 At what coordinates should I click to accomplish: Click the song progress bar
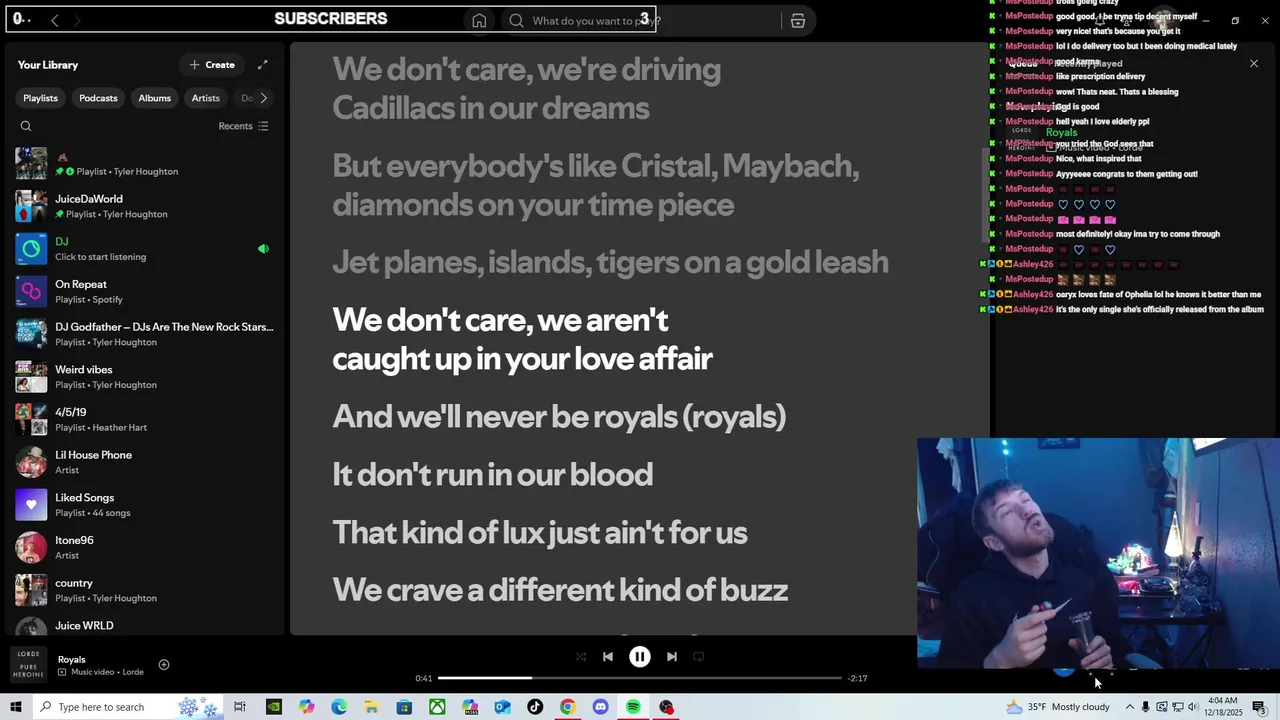point(640,678)
